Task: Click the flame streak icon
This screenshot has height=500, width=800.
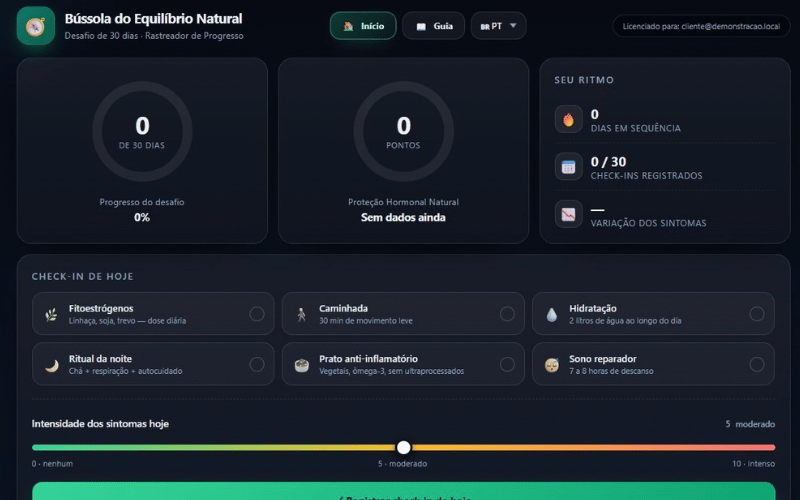Action: 568,119
